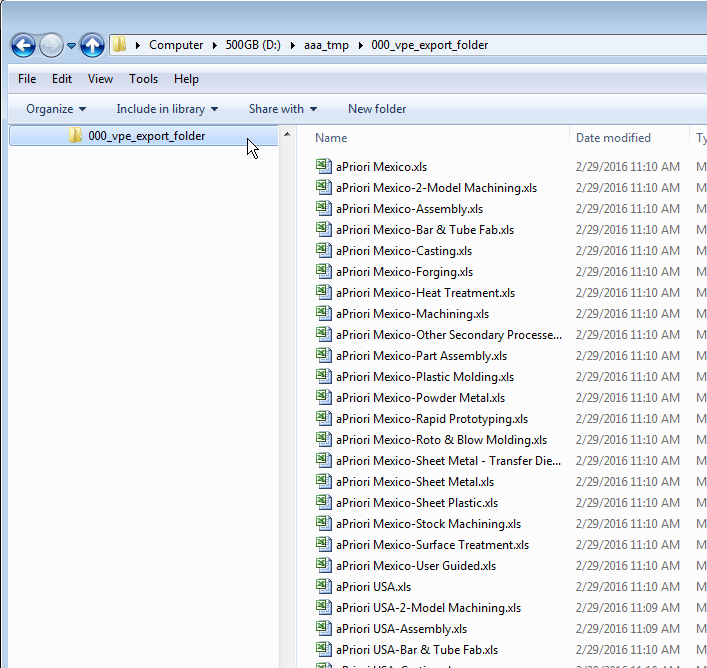Click the Excel icon of aPriori Mexico-Forging.xls

pos(323,271)
